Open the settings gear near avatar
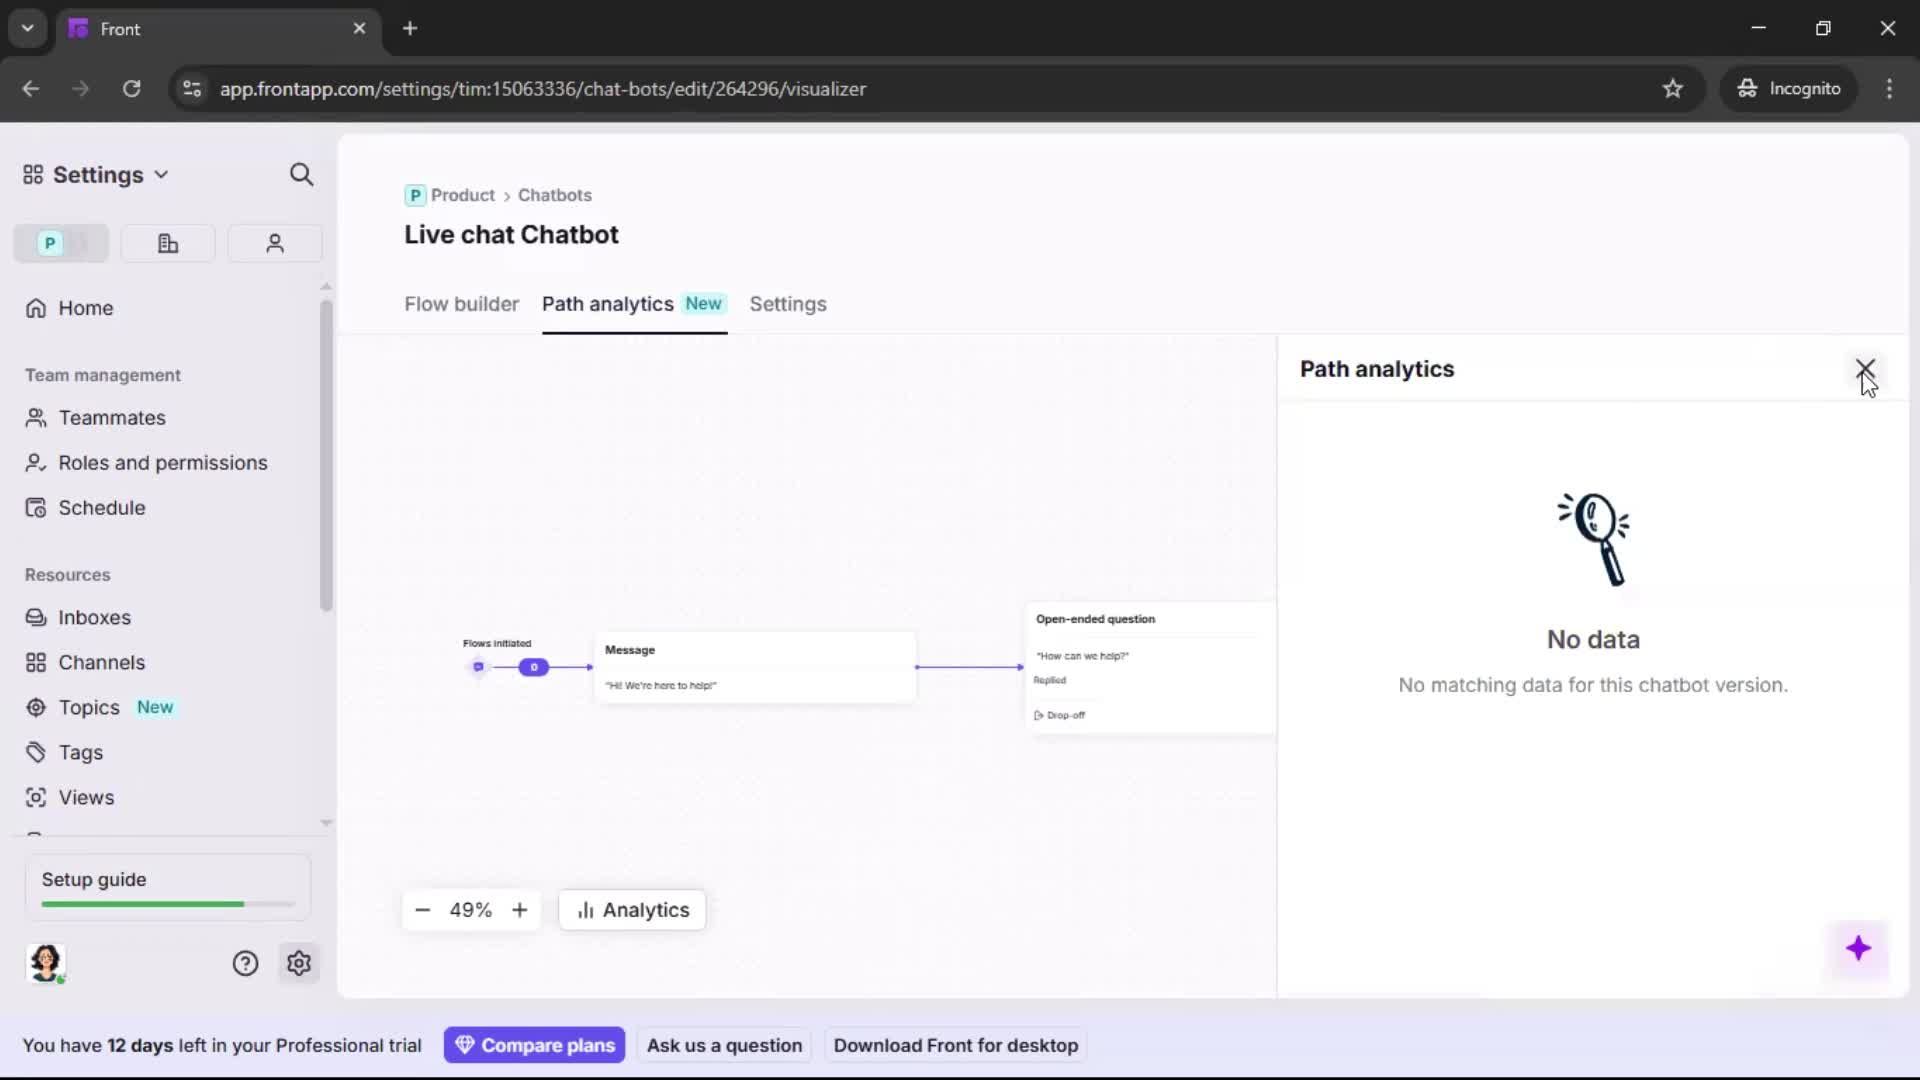 pyautogui.click(x=299, y=962)
